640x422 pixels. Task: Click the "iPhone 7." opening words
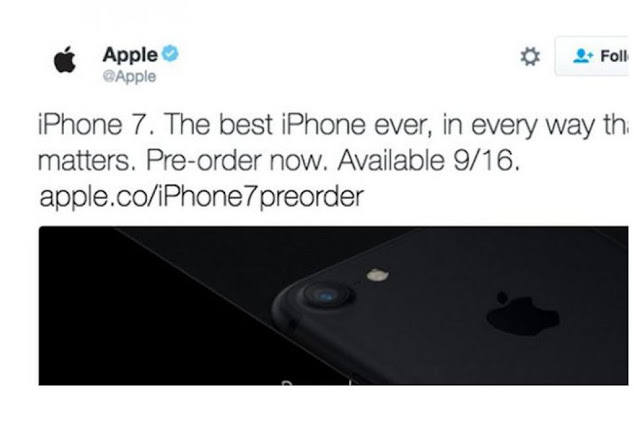click(96, 124)
